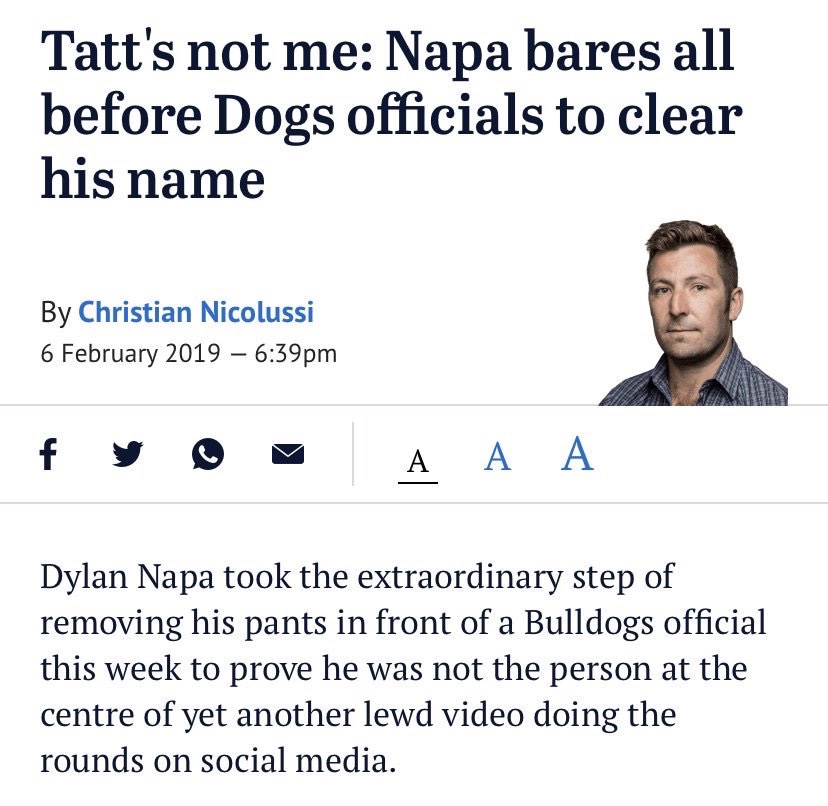The height and width of the screenshot is (806, 828).
Task: Select the small text size A
Action: point(418,461)
